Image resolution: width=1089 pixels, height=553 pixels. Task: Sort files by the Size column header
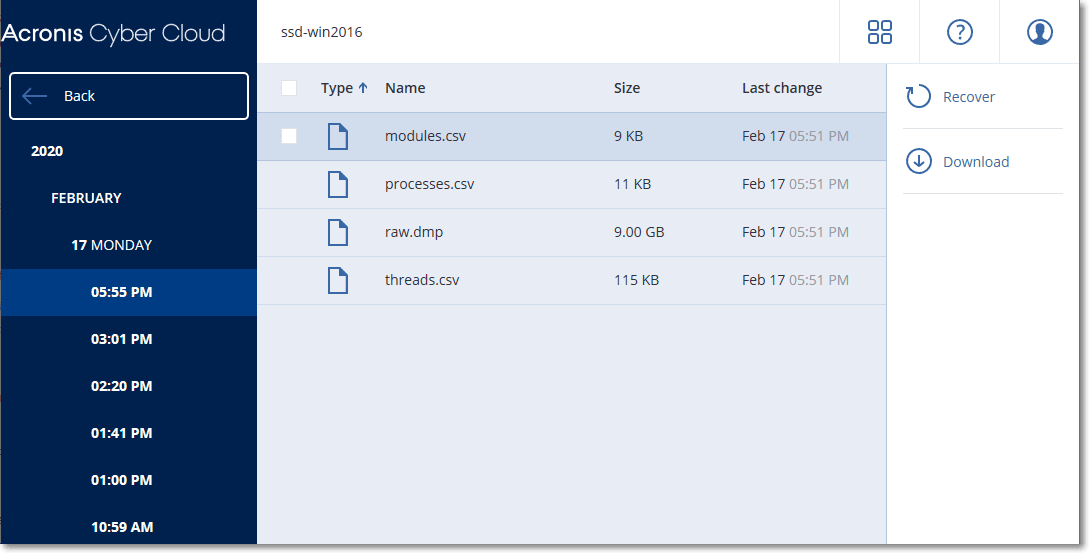pyautogui.click(x=626, y=88)
